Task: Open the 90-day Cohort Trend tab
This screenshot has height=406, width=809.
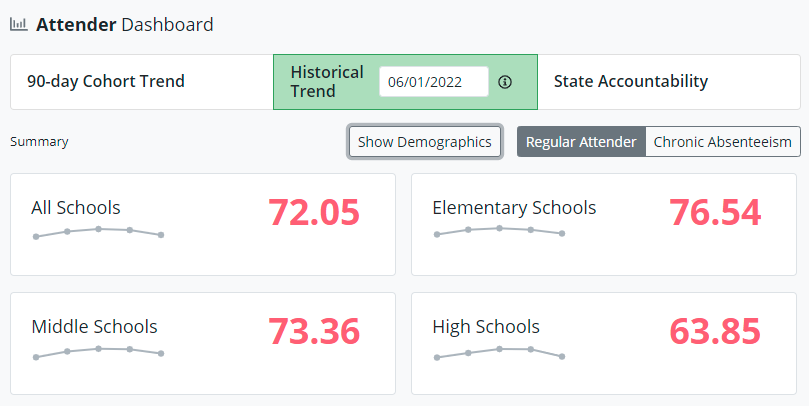Action: tap(106, 82)
